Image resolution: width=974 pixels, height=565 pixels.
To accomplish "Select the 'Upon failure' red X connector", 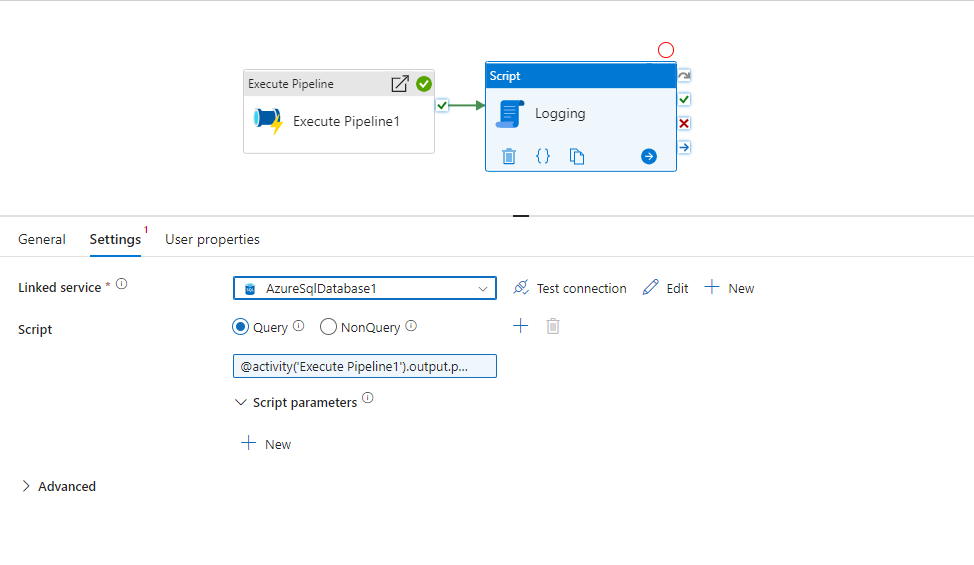I will 684,124.
